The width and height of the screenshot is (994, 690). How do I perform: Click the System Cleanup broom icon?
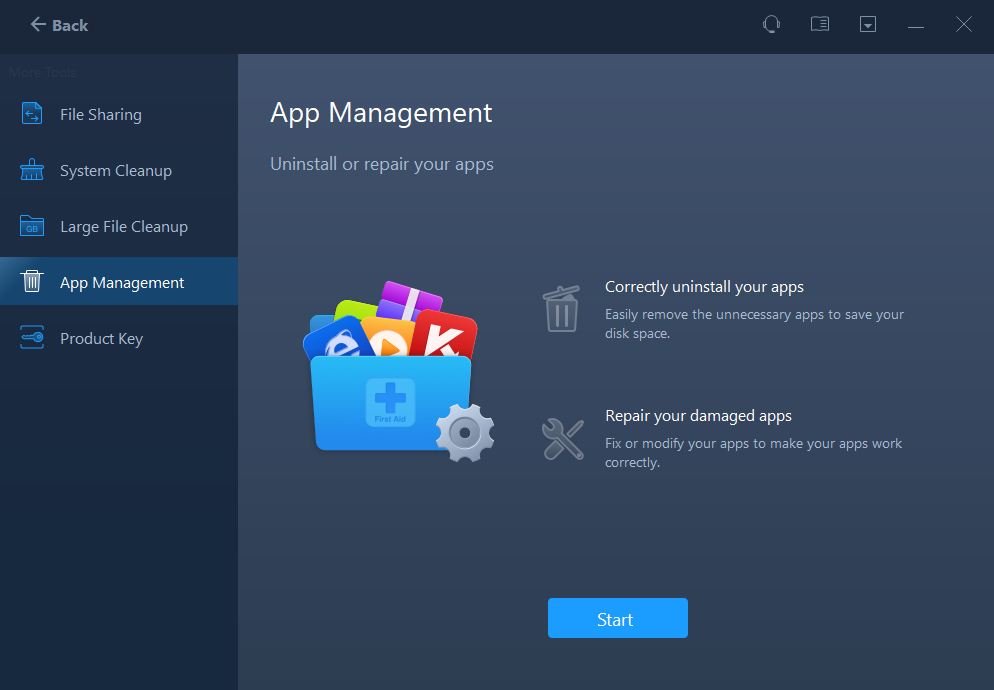pyautogui.click(x=32, y=170)
